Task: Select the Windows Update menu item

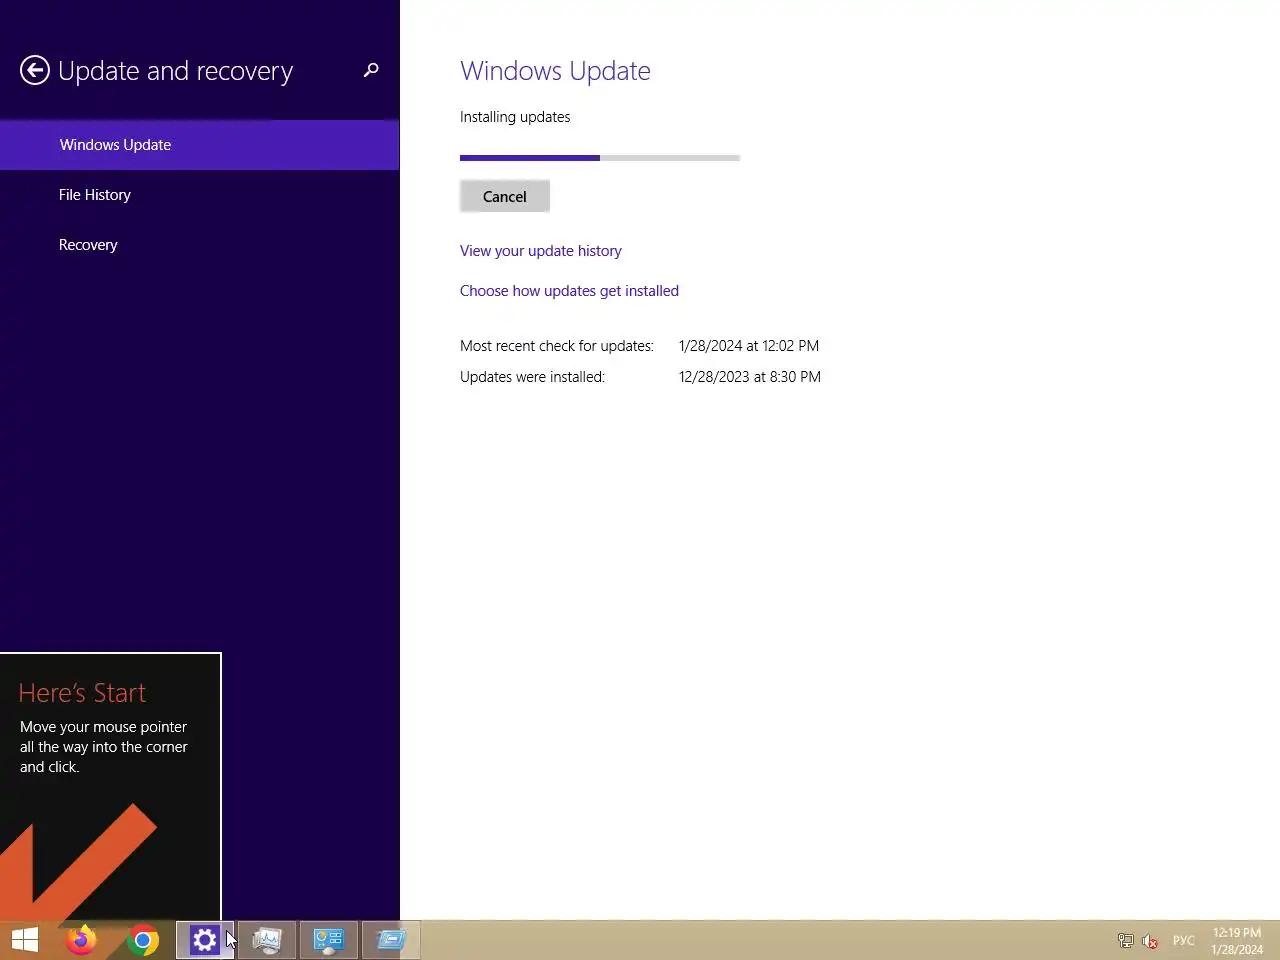Action: click(200, 145)
